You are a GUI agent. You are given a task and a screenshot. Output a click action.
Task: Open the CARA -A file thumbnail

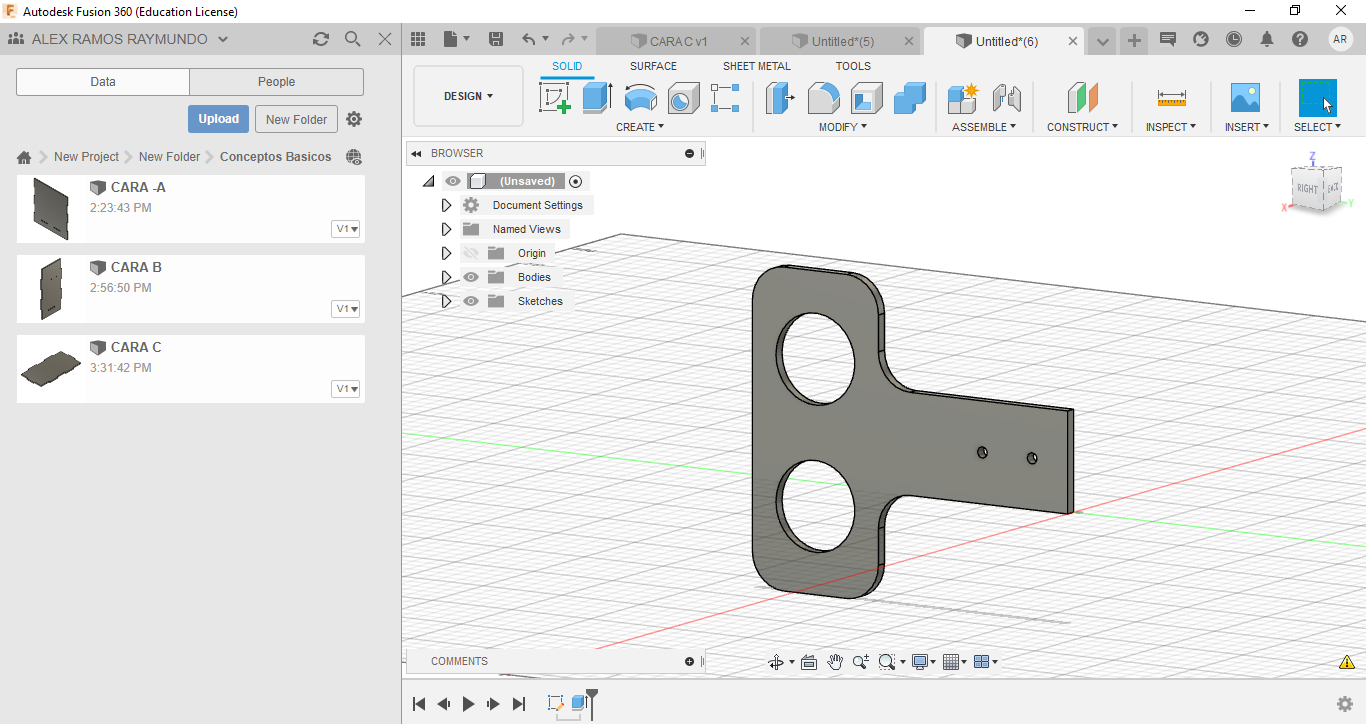coord(50,208)
